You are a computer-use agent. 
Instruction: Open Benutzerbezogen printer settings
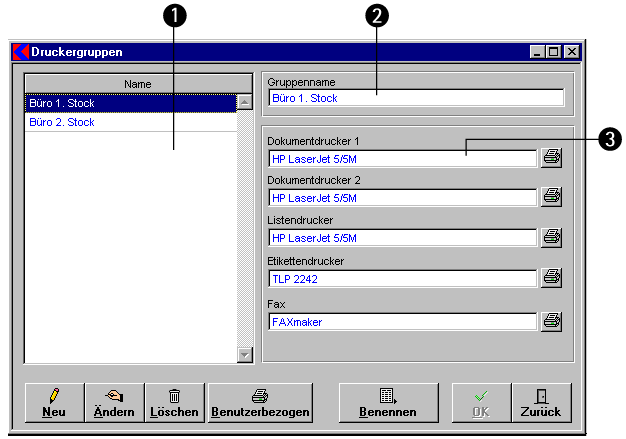pos(260,402)
